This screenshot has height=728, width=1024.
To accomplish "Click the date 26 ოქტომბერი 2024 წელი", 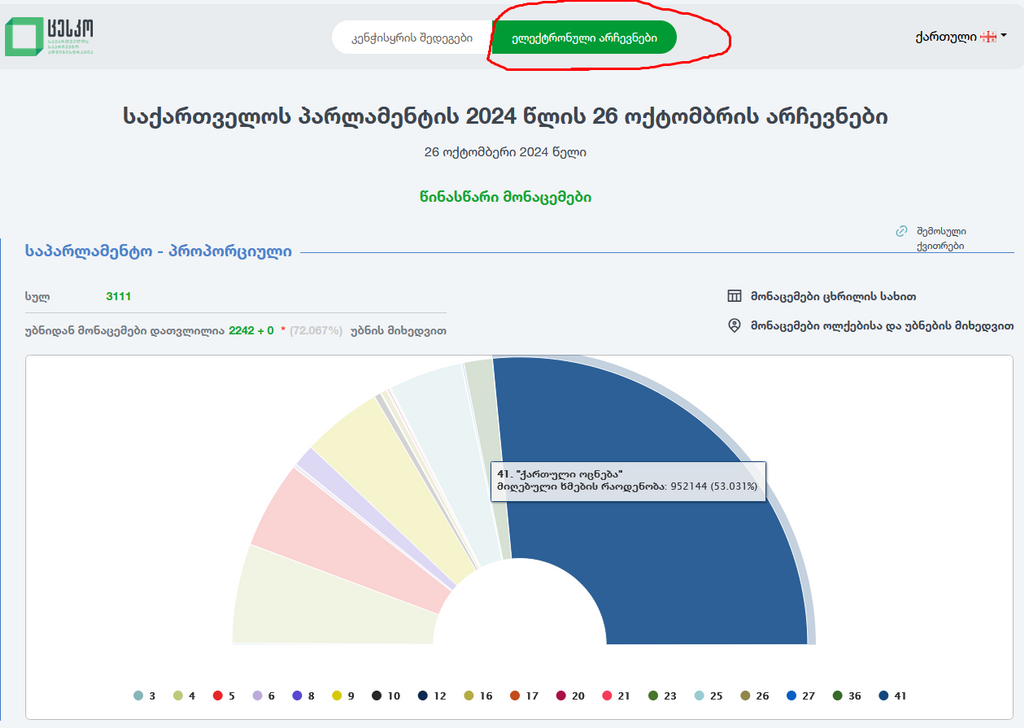I will [x=505, y=152].
